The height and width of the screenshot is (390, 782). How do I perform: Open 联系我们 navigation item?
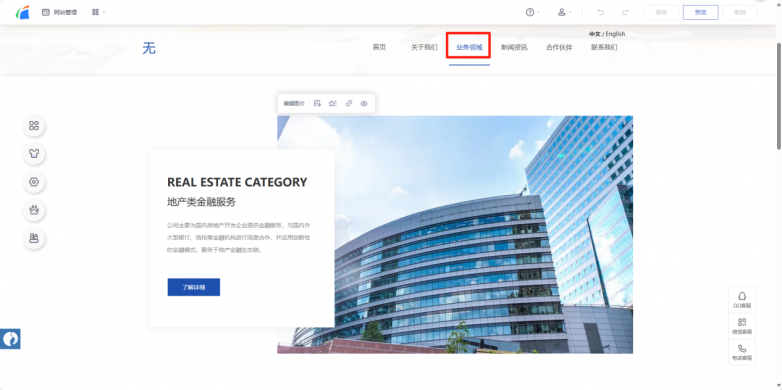pos(604,47)
